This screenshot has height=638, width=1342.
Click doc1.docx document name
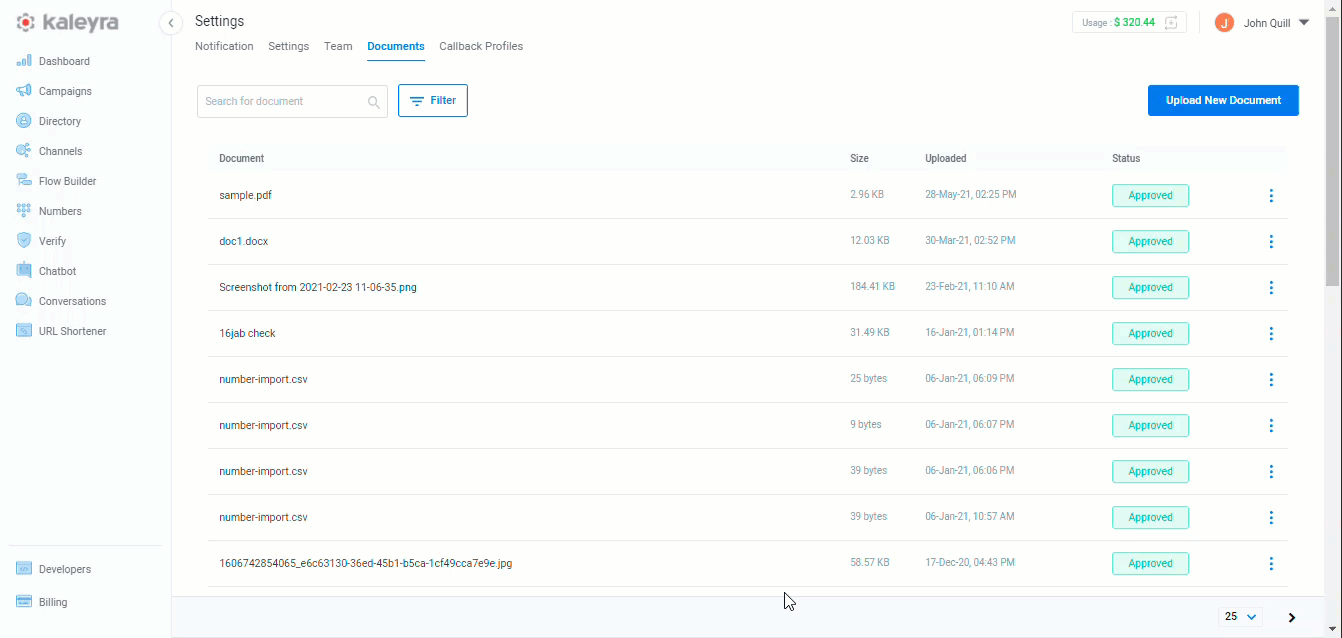point(243,241)
